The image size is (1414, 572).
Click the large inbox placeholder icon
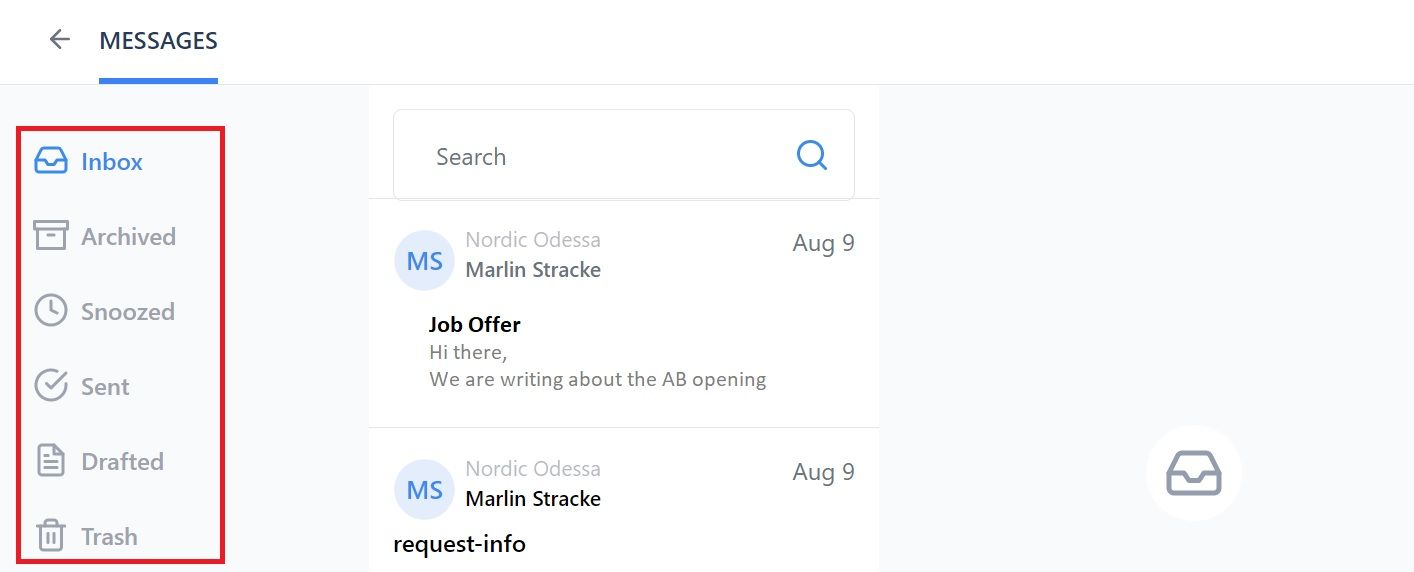1194,473
